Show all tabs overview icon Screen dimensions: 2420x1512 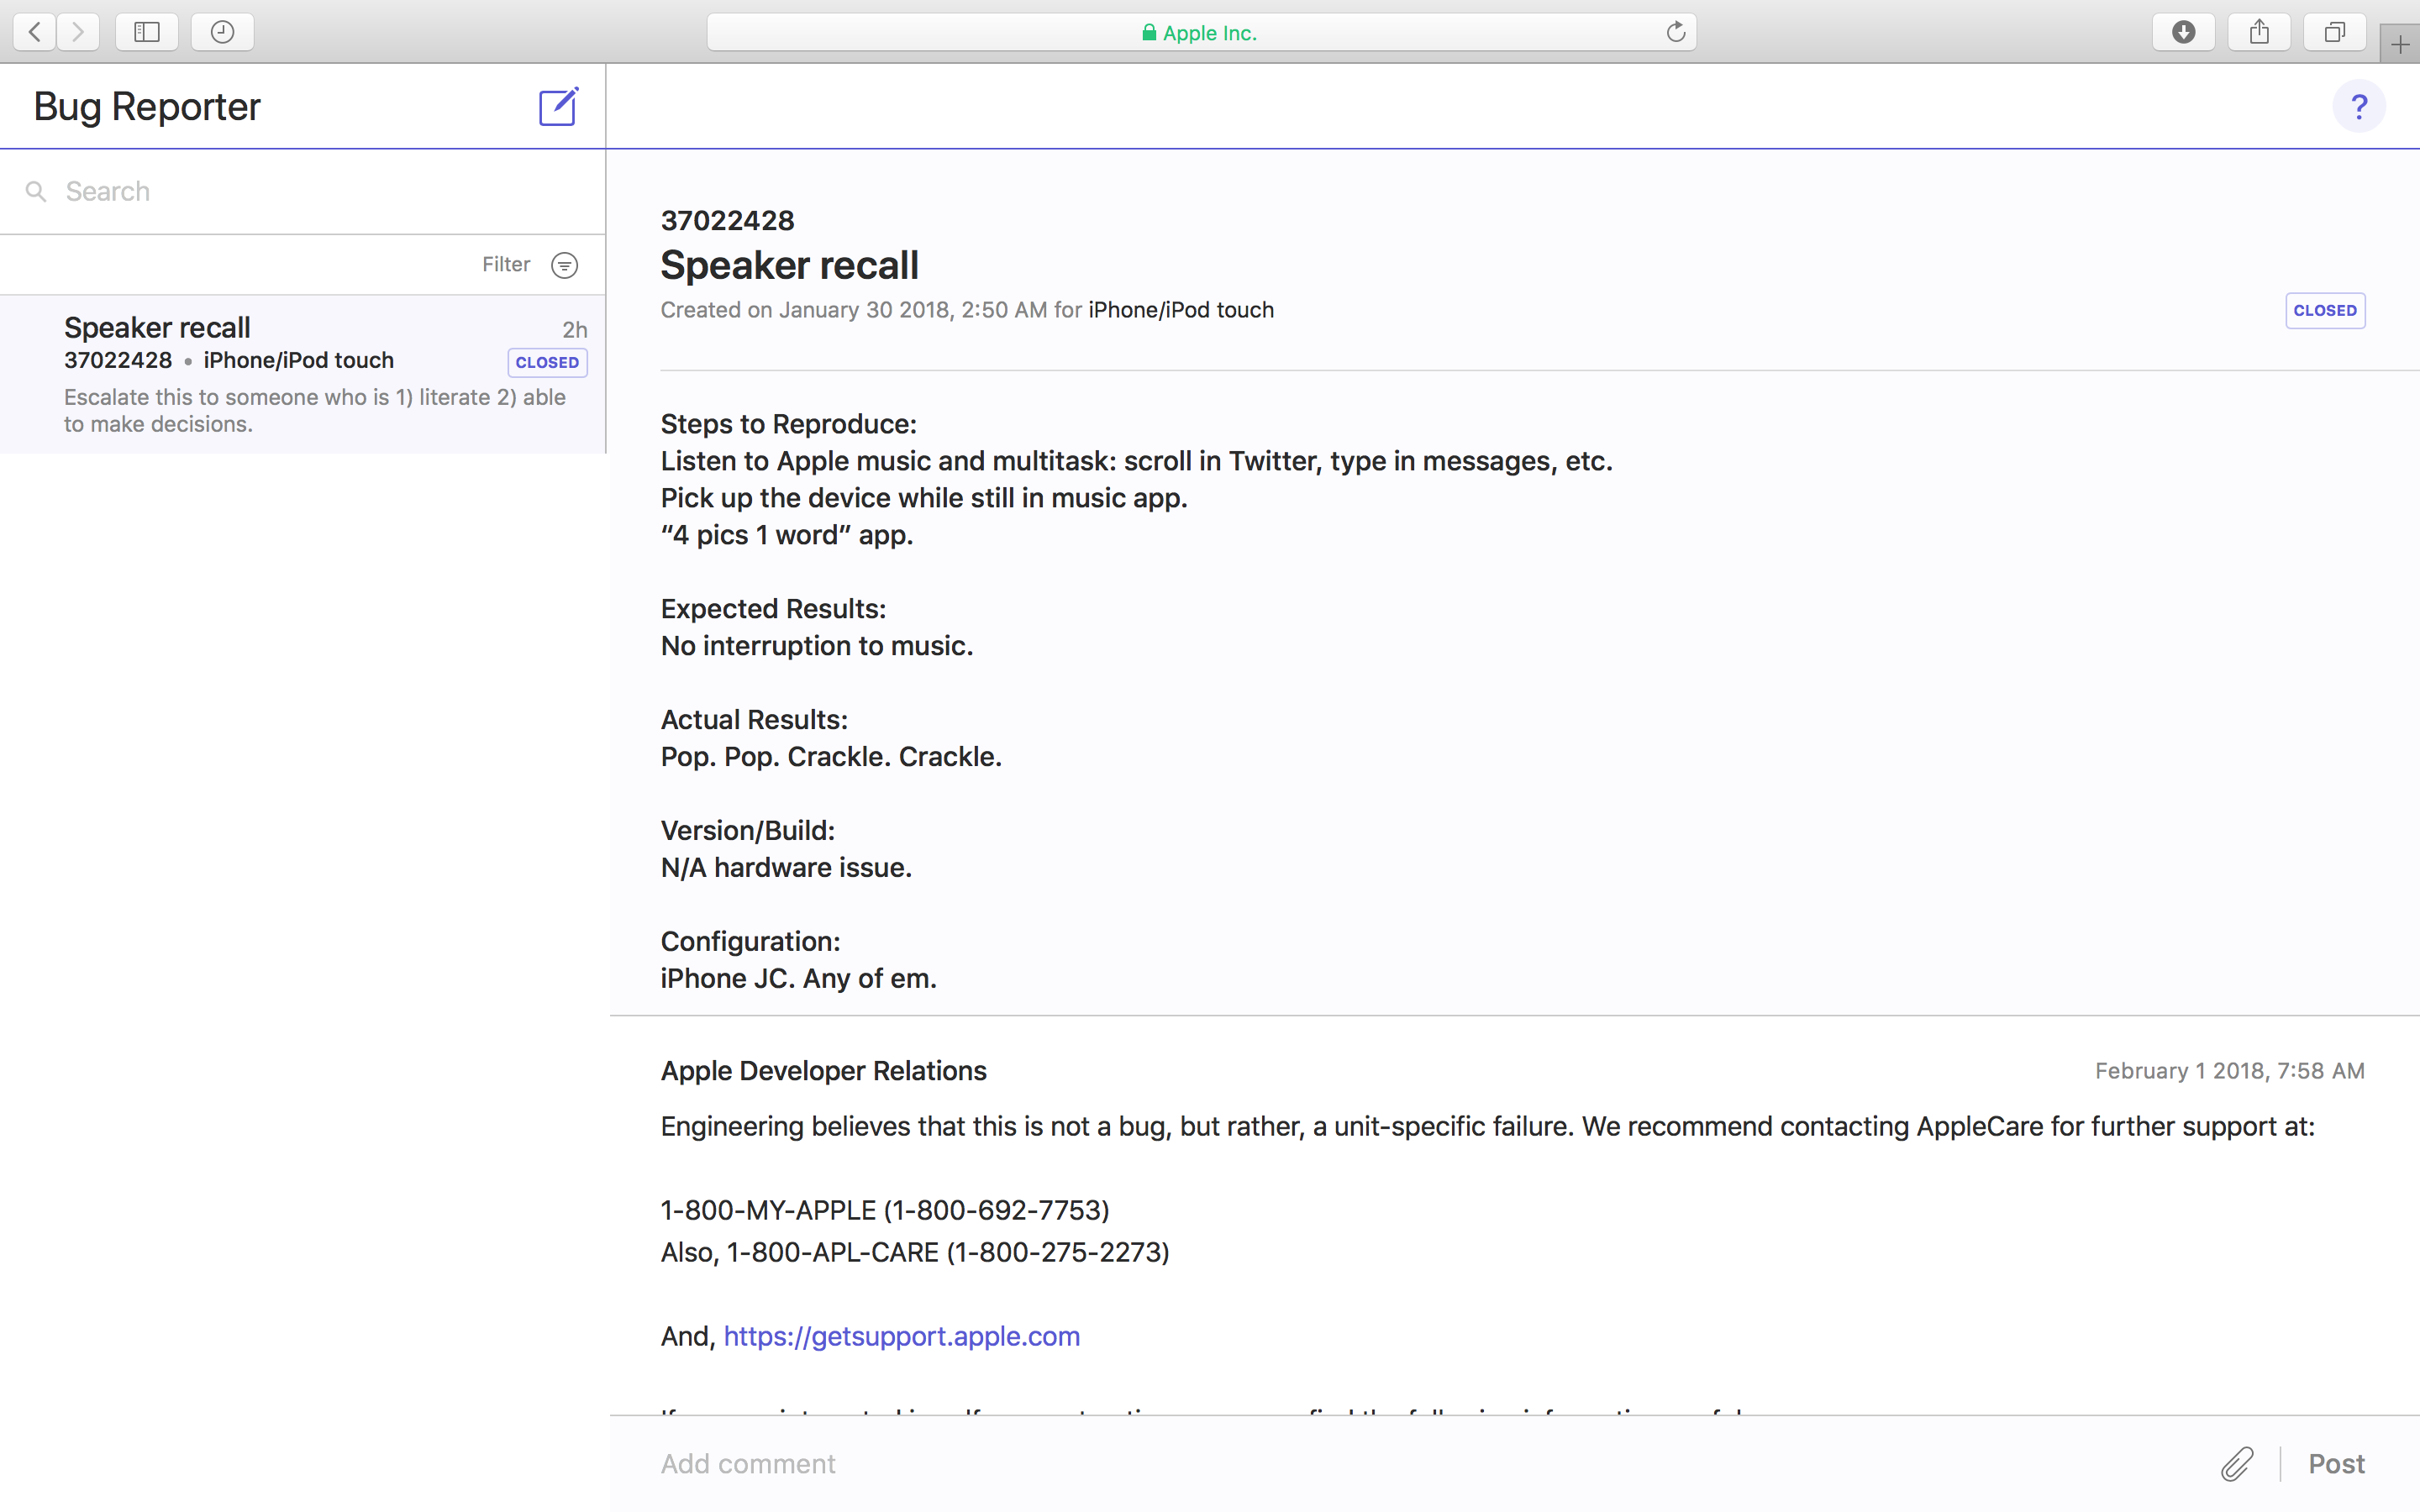point(2334,32)
